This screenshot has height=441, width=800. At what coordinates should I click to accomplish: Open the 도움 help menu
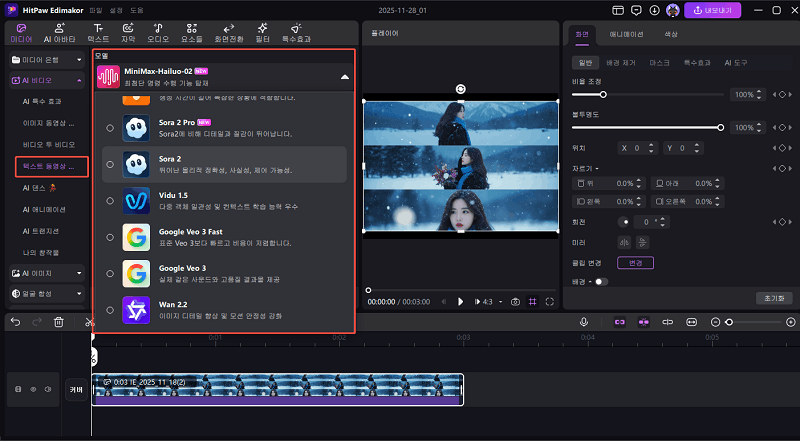136,10
